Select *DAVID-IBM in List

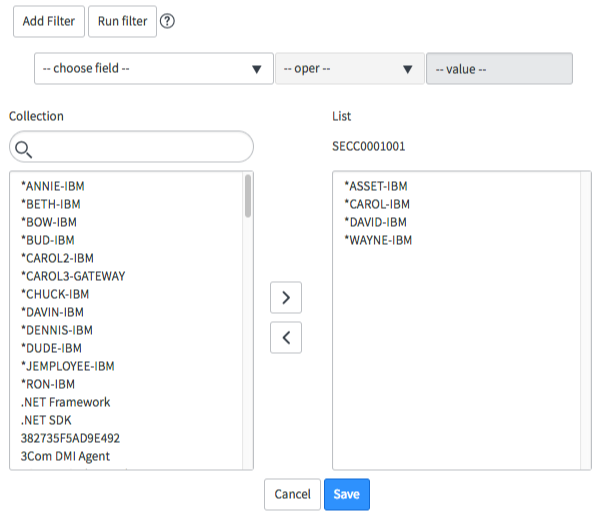375,222
